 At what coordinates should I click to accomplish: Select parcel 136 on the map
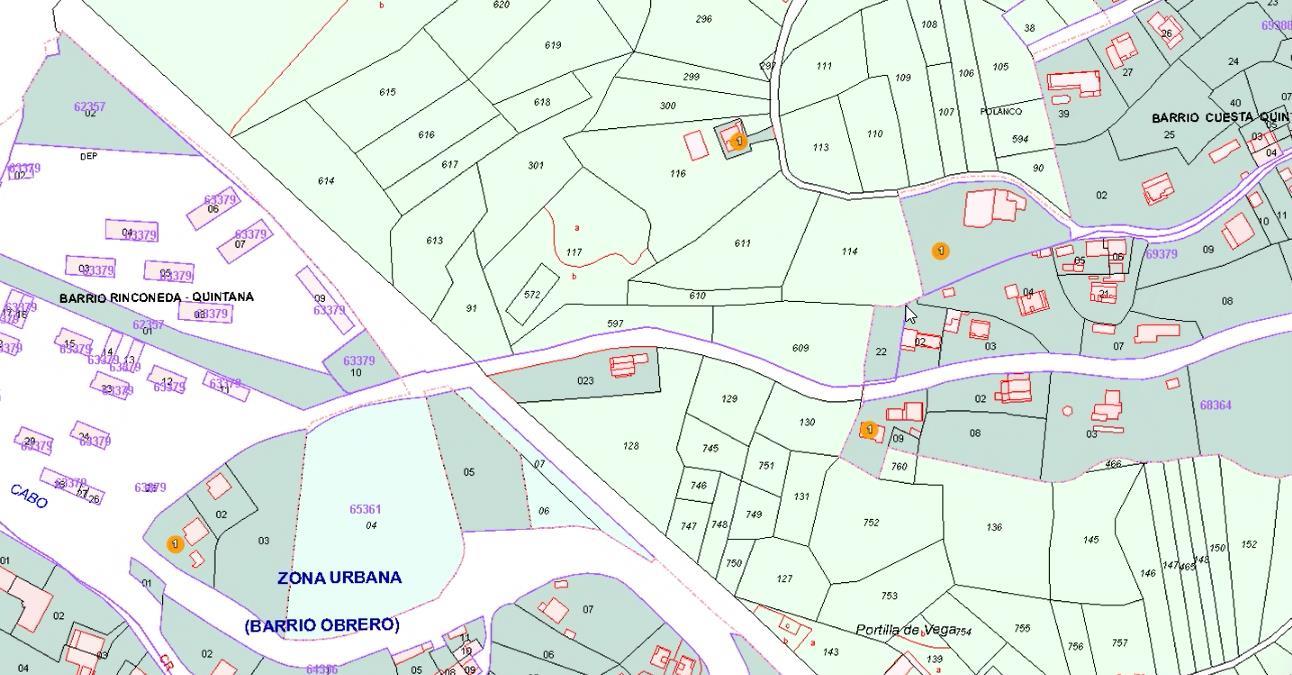pyautogui.click(x=993, y=527)
